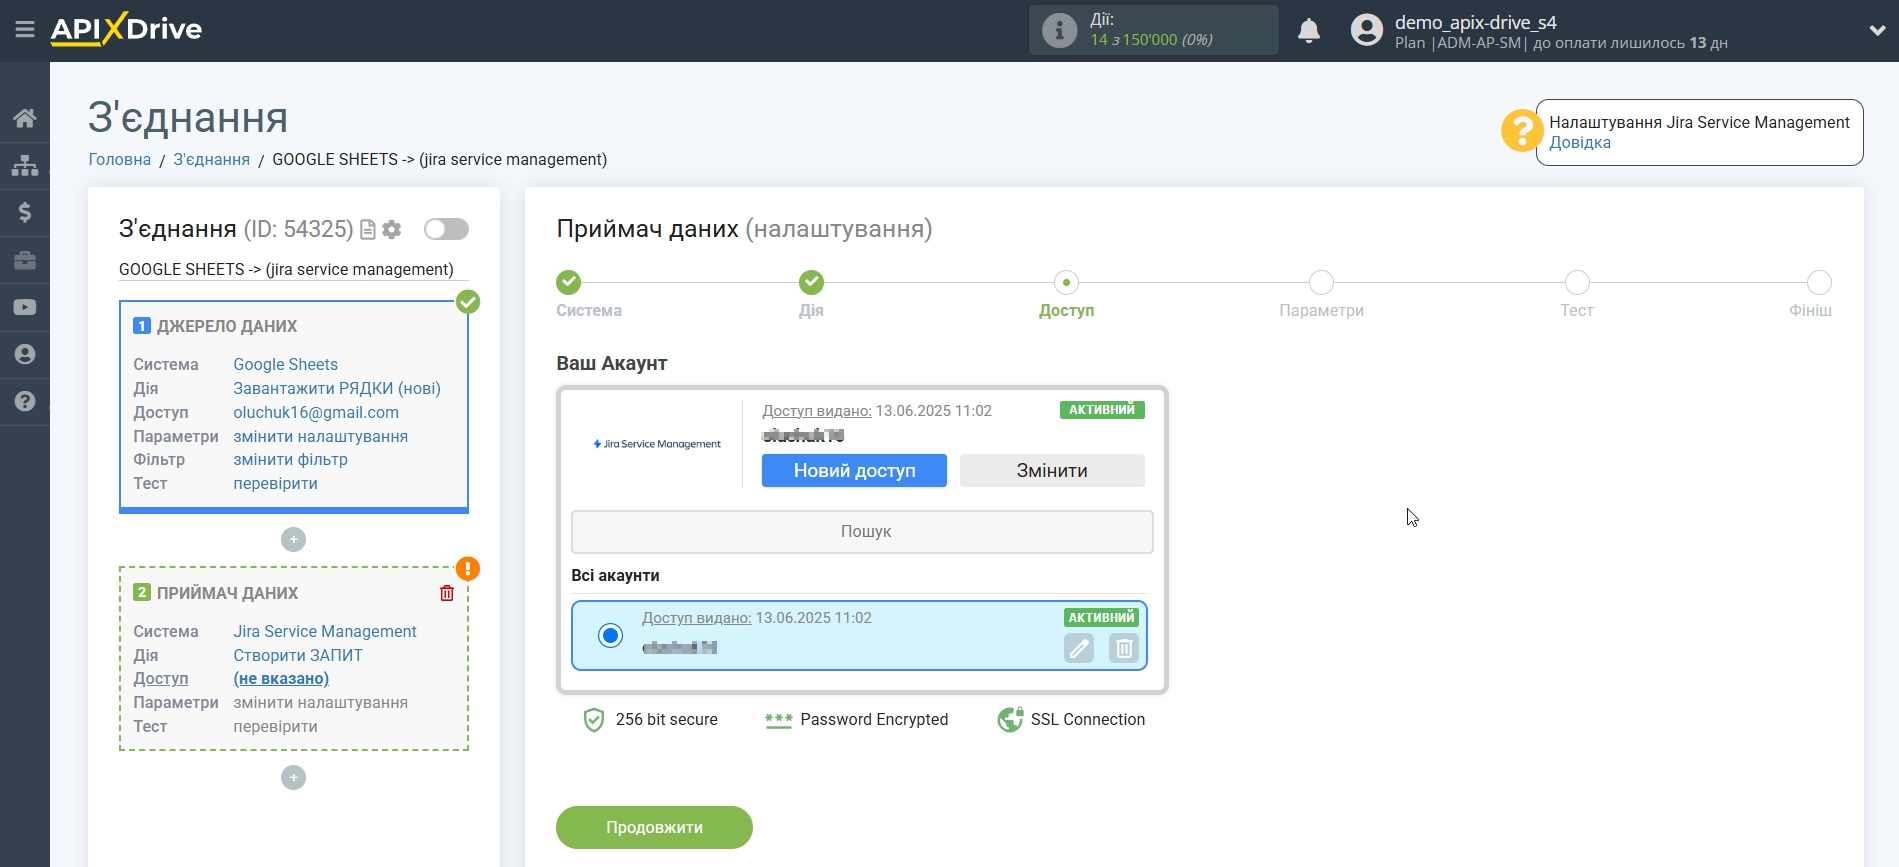Go to the Параметри step
This screenshot has width=1899, height=867.
click(1321, 282)
